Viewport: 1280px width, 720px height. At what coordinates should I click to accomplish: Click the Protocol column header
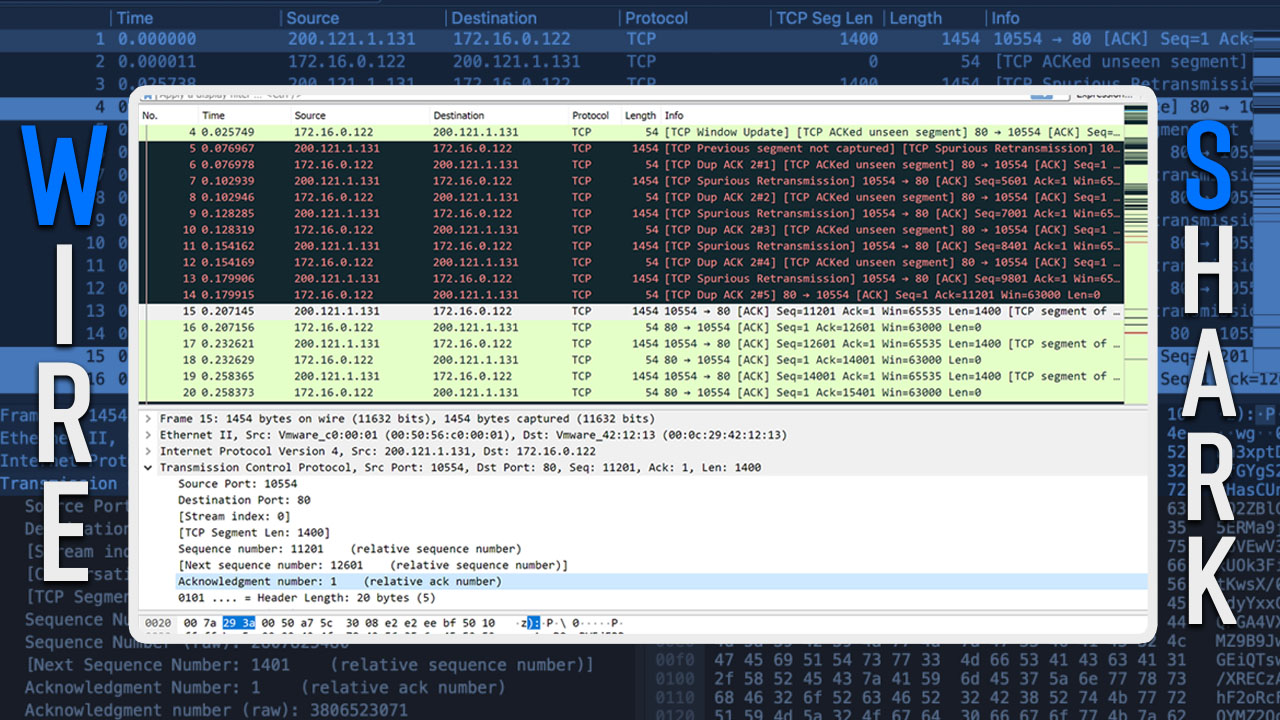(x=590, y=116)
